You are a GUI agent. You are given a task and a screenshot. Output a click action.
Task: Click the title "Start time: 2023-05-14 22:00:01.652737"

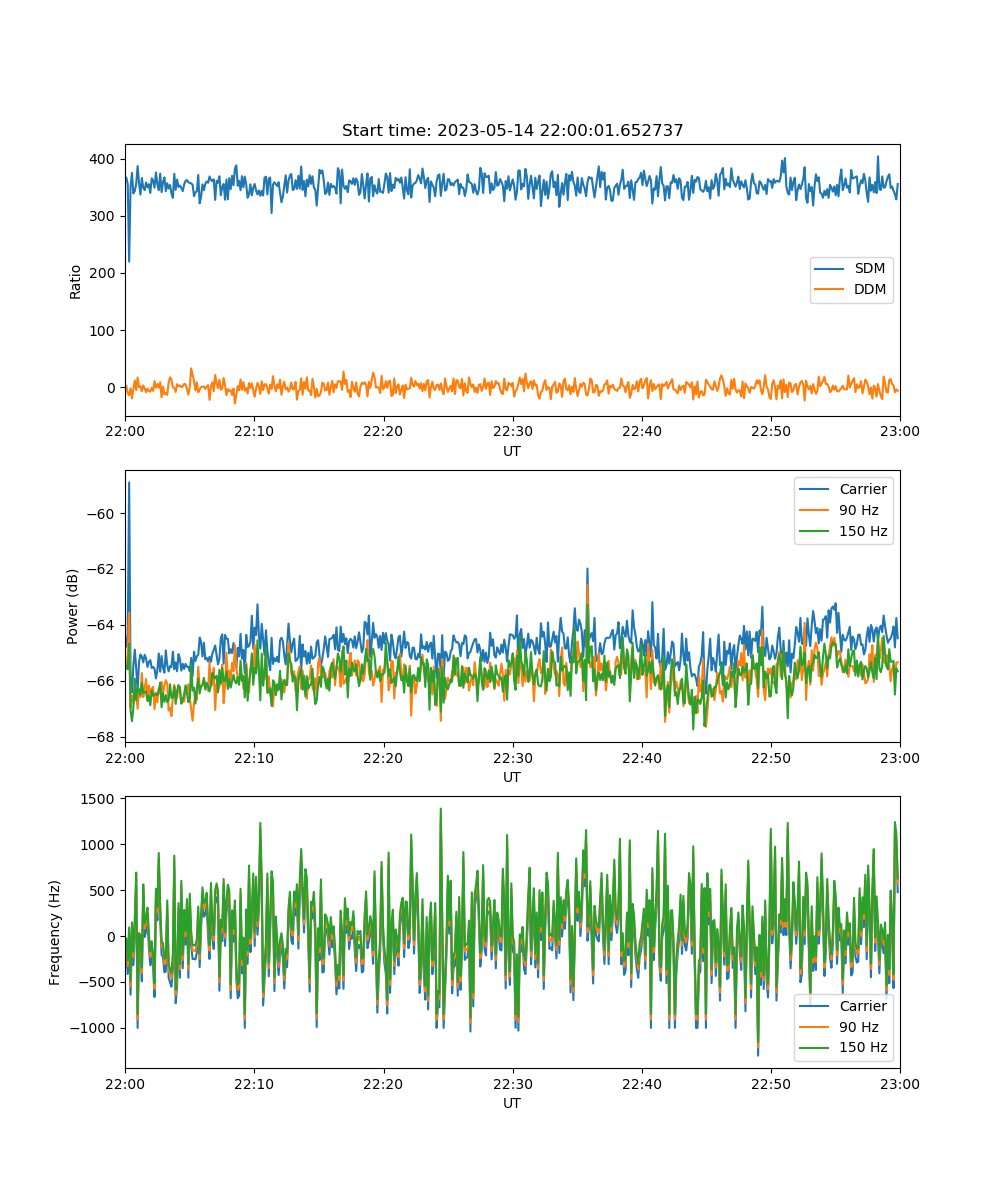pyautogui.click(x=512, y=131)
